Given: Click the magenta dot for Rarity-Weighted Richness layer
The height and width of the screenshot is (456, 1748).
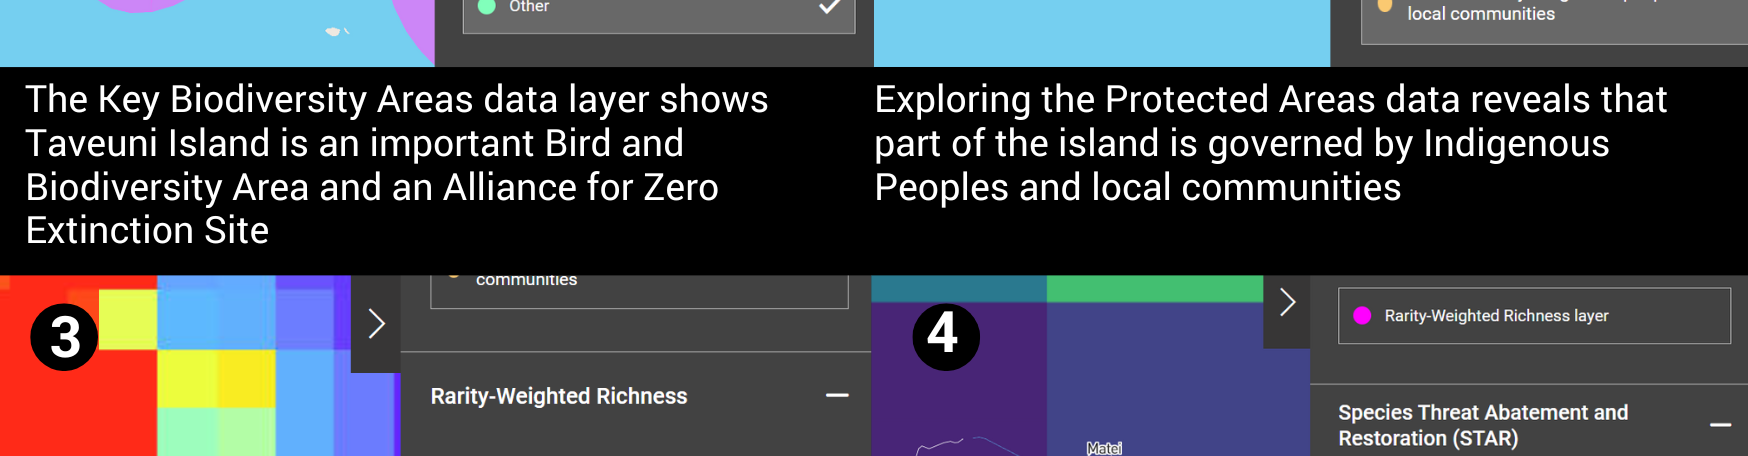Looking at the screenshot, I should point(1361,316).
